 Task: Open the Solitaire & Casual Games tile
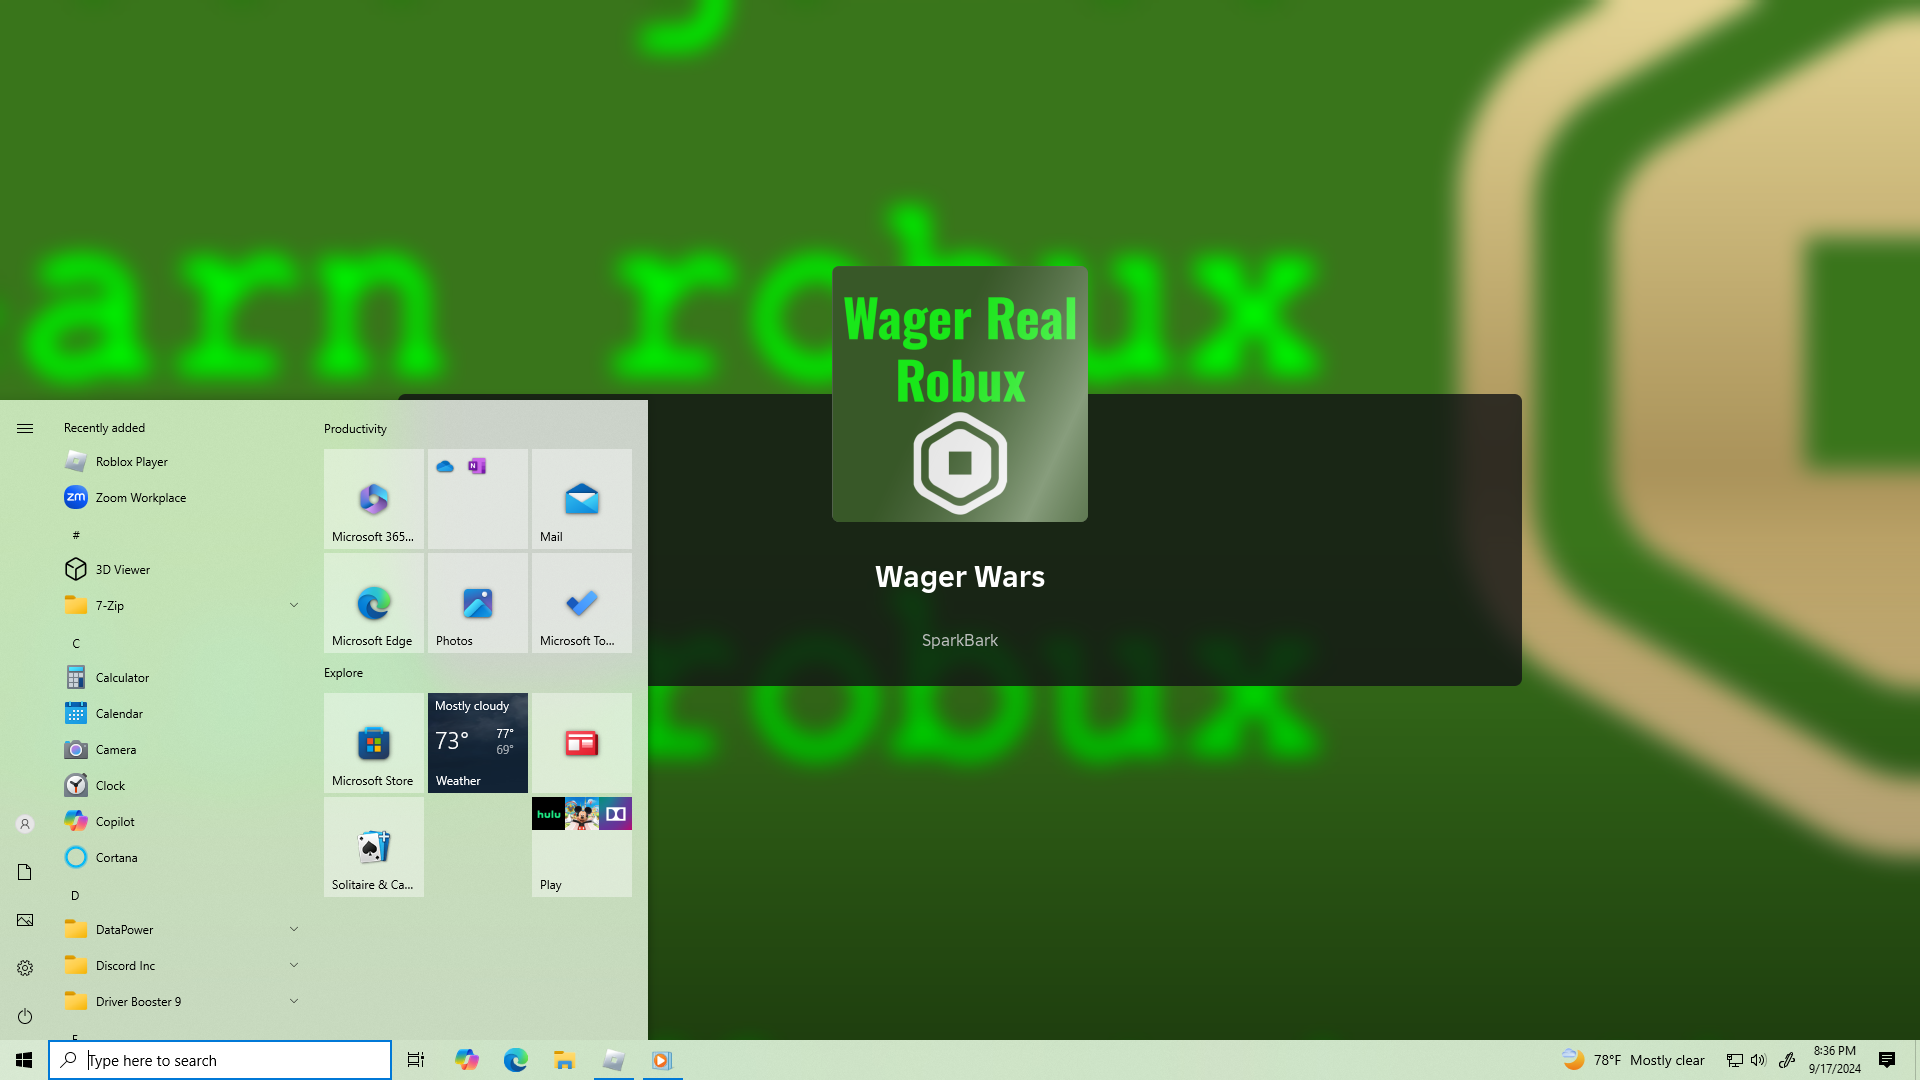373,847
